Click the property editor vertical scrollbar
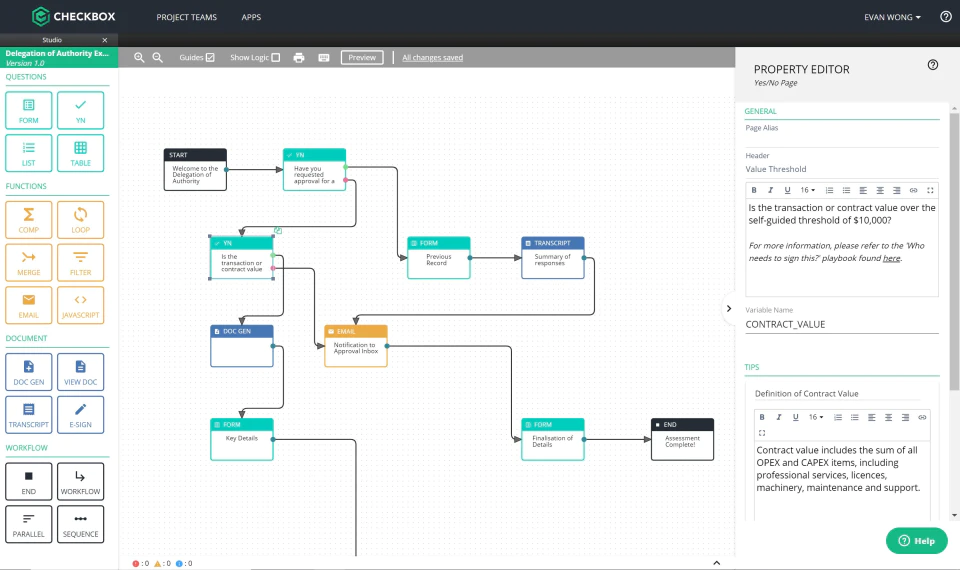This screenshot has height=570, width=960. pyautogui.click(x=954, y=251)
